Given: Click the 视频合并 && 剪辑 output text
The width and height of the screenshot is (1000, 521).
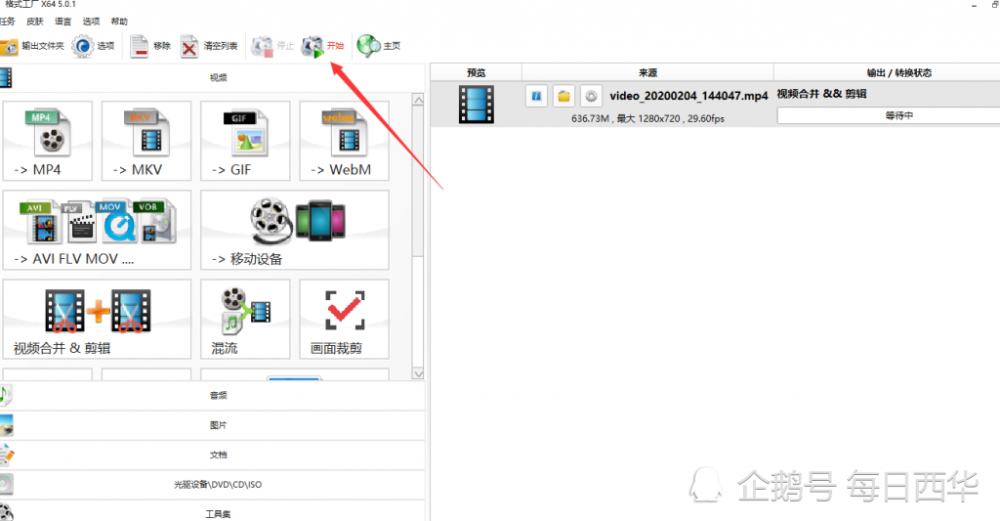Looking at the screenshot, I should coord(821,94).
